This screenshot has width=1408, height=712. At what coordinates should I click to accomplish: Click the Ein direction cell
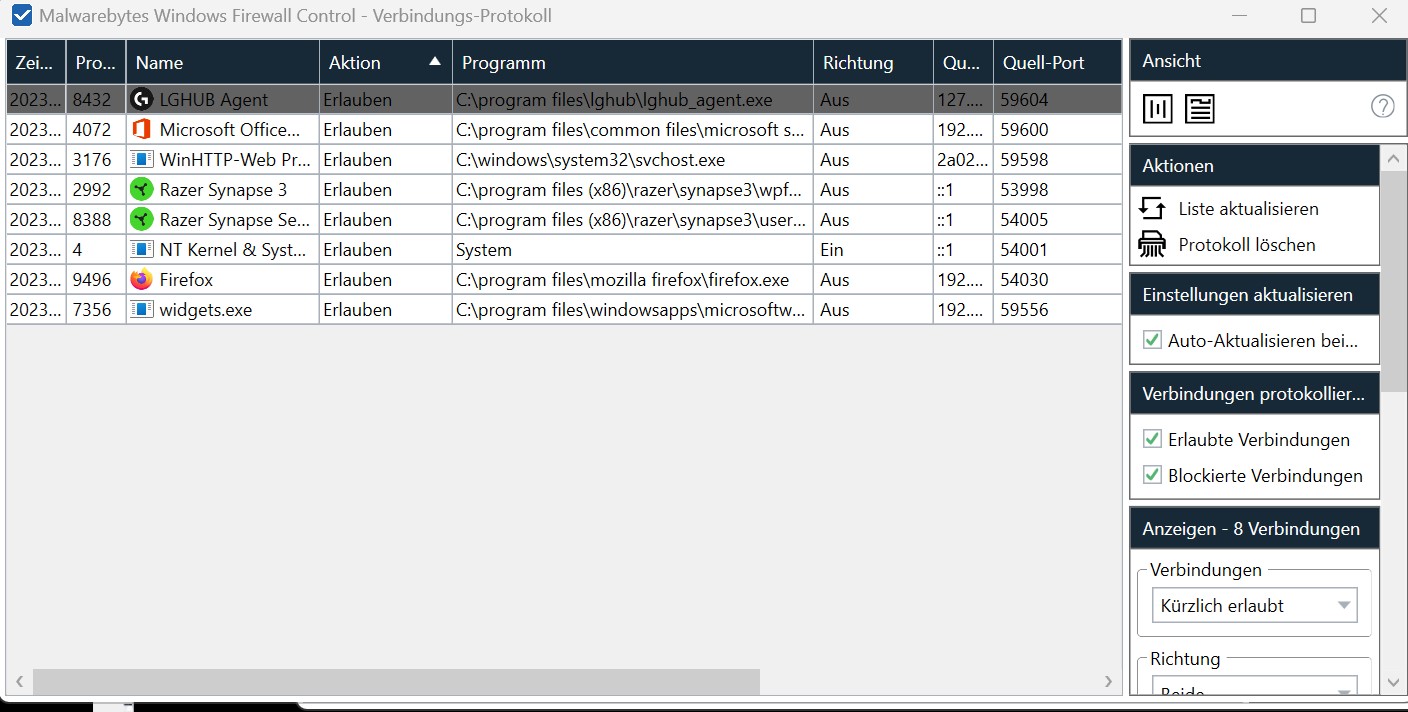tap(873, 250)
